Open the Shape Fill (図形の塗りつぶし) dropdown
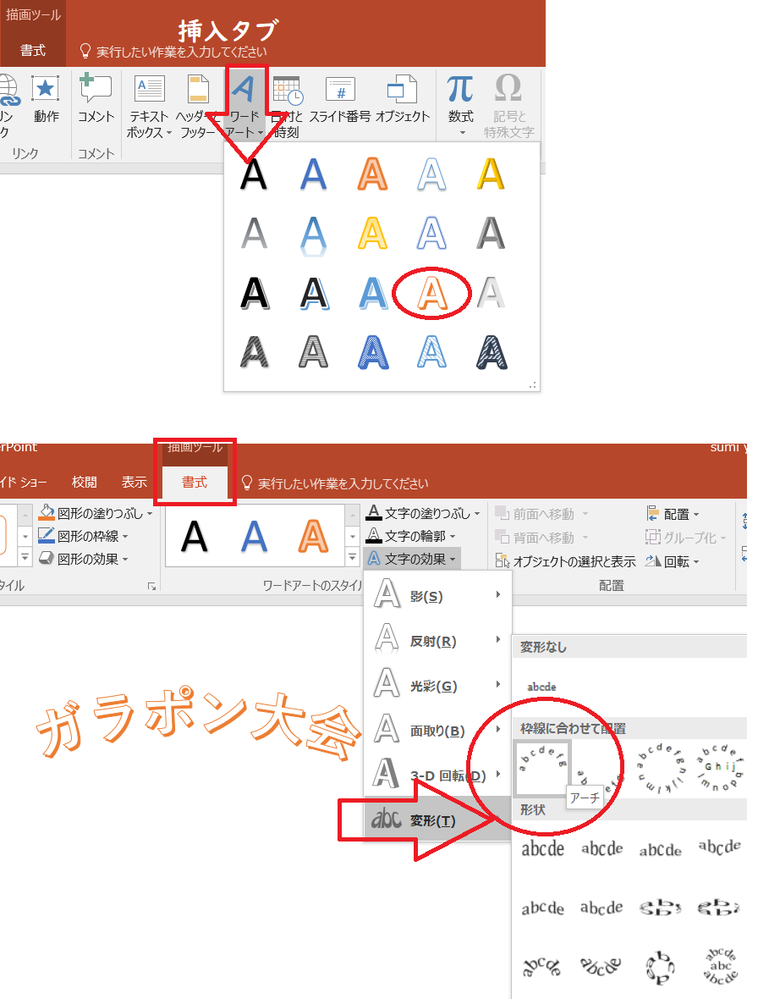Viewport: 758px width, 999px height. point(96,513)
